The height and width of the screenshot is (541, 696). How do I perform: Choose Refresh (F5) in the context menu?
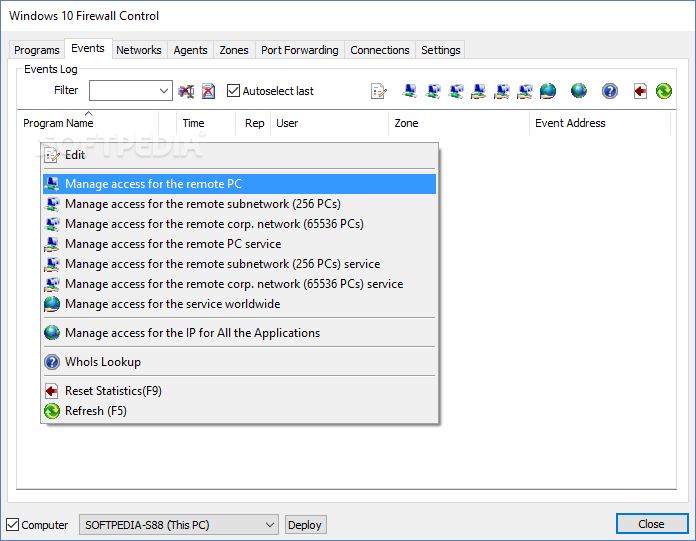240,411
